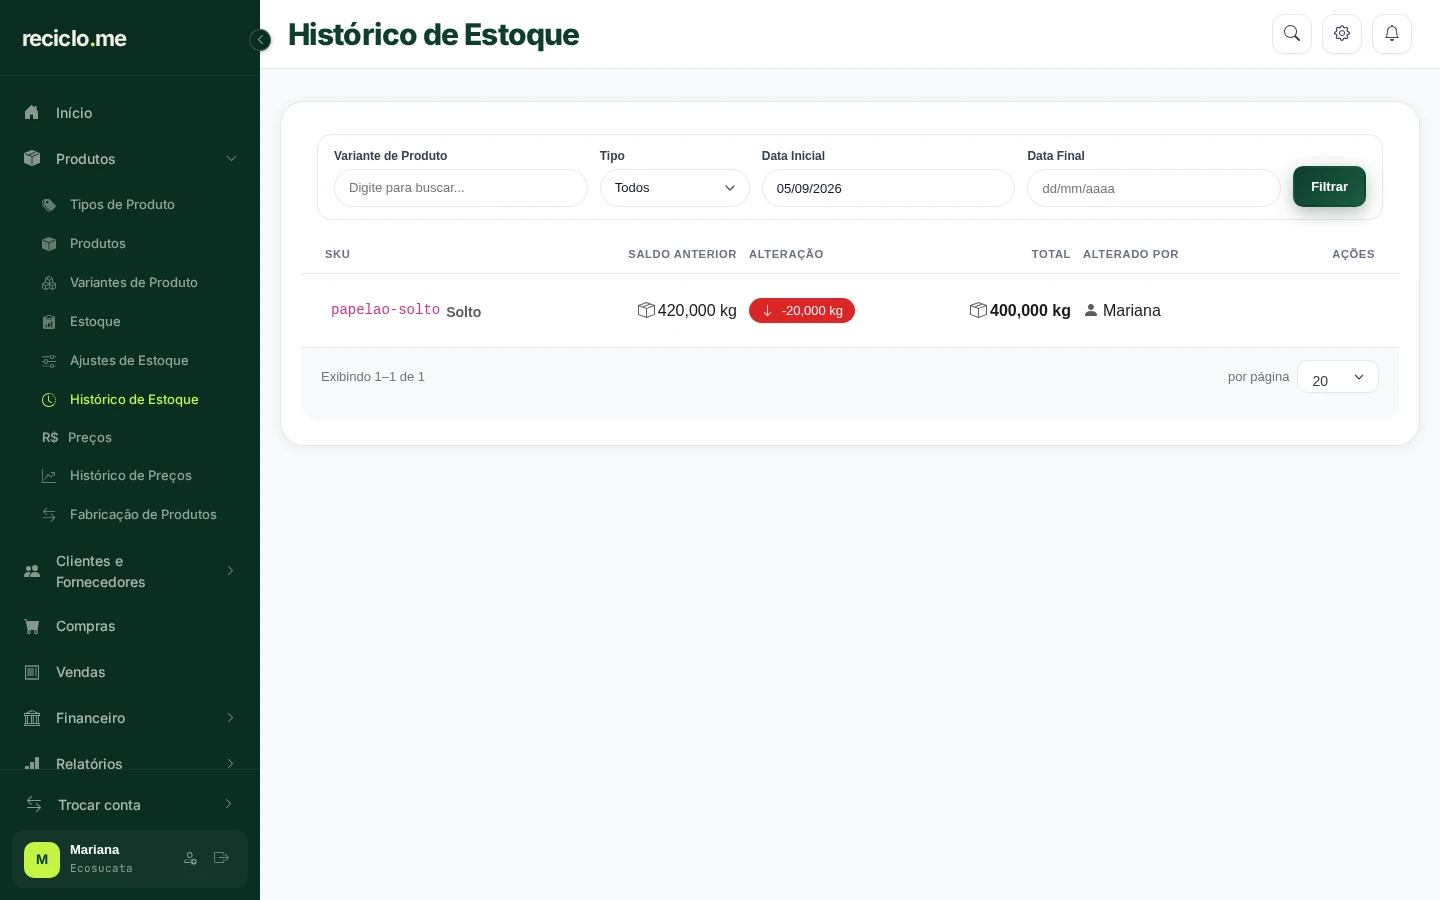1440x900 pixels.
Task: Click the Exibindo 1–1 de 1 text
Action: tap(373, 377)
